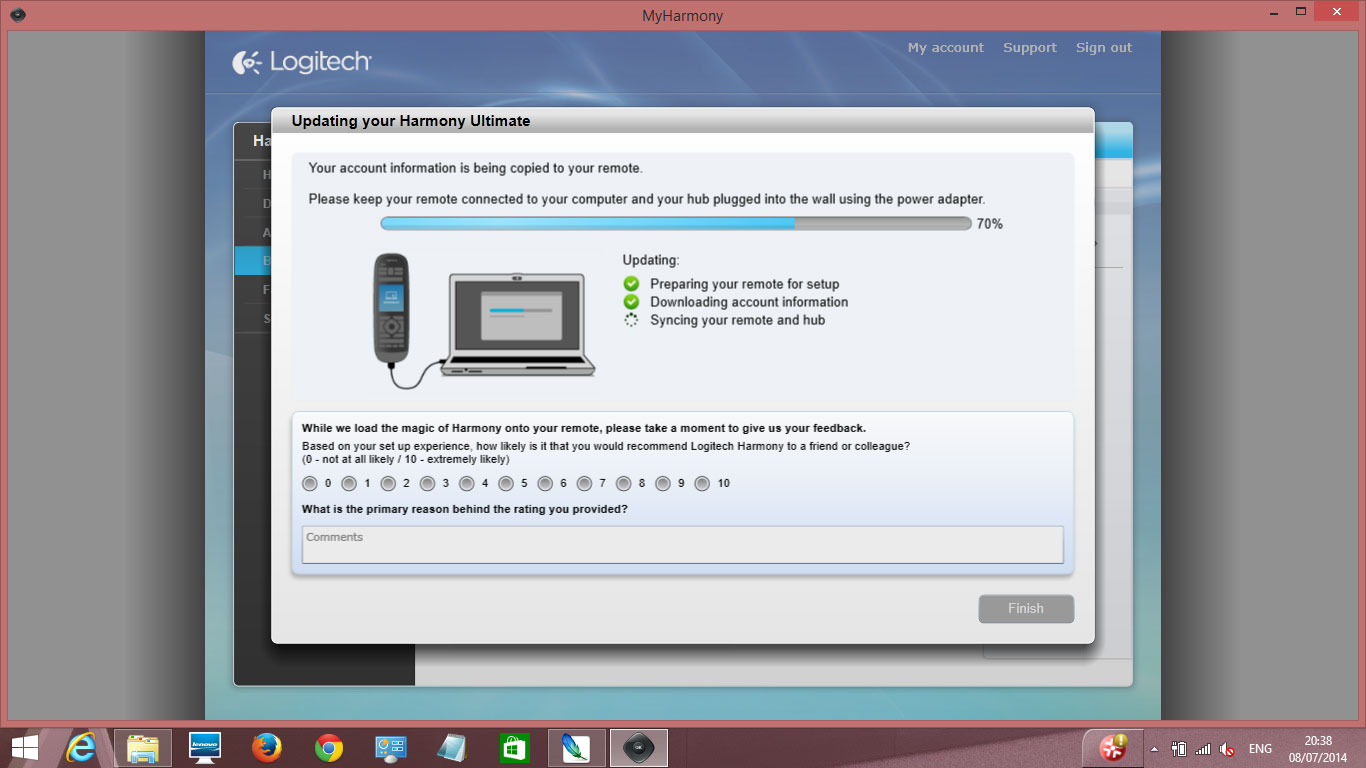Image resolution: width=1366 pixels, height=768 pixels.
Task: Select rating 7 radio button
Action: click(584, 483)
